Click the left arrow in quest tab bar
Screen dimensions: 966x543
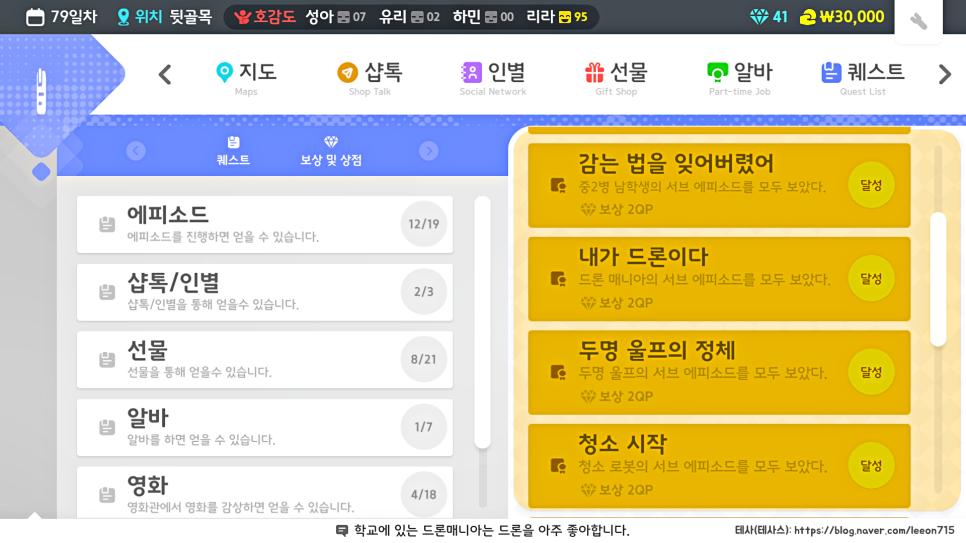click(136, 151)
